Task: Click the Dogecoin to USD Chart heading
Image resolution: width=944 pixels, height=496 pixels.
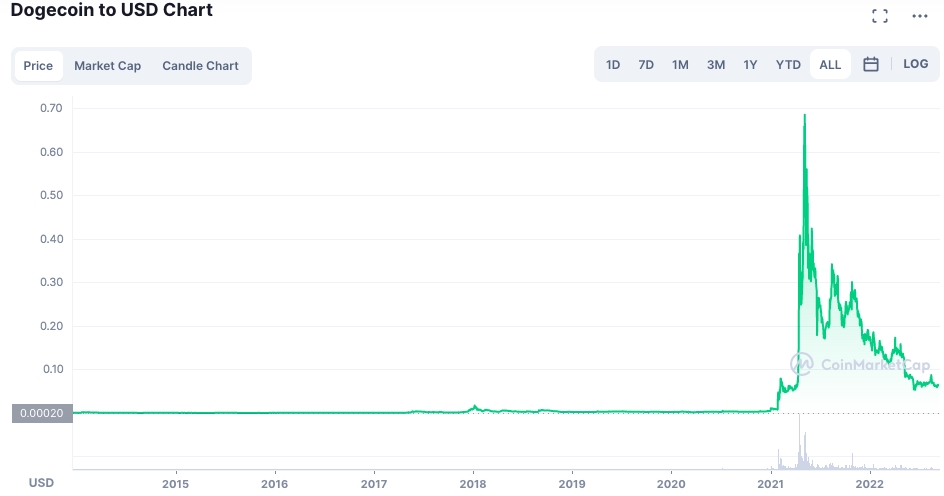Action: pos(111,10)
